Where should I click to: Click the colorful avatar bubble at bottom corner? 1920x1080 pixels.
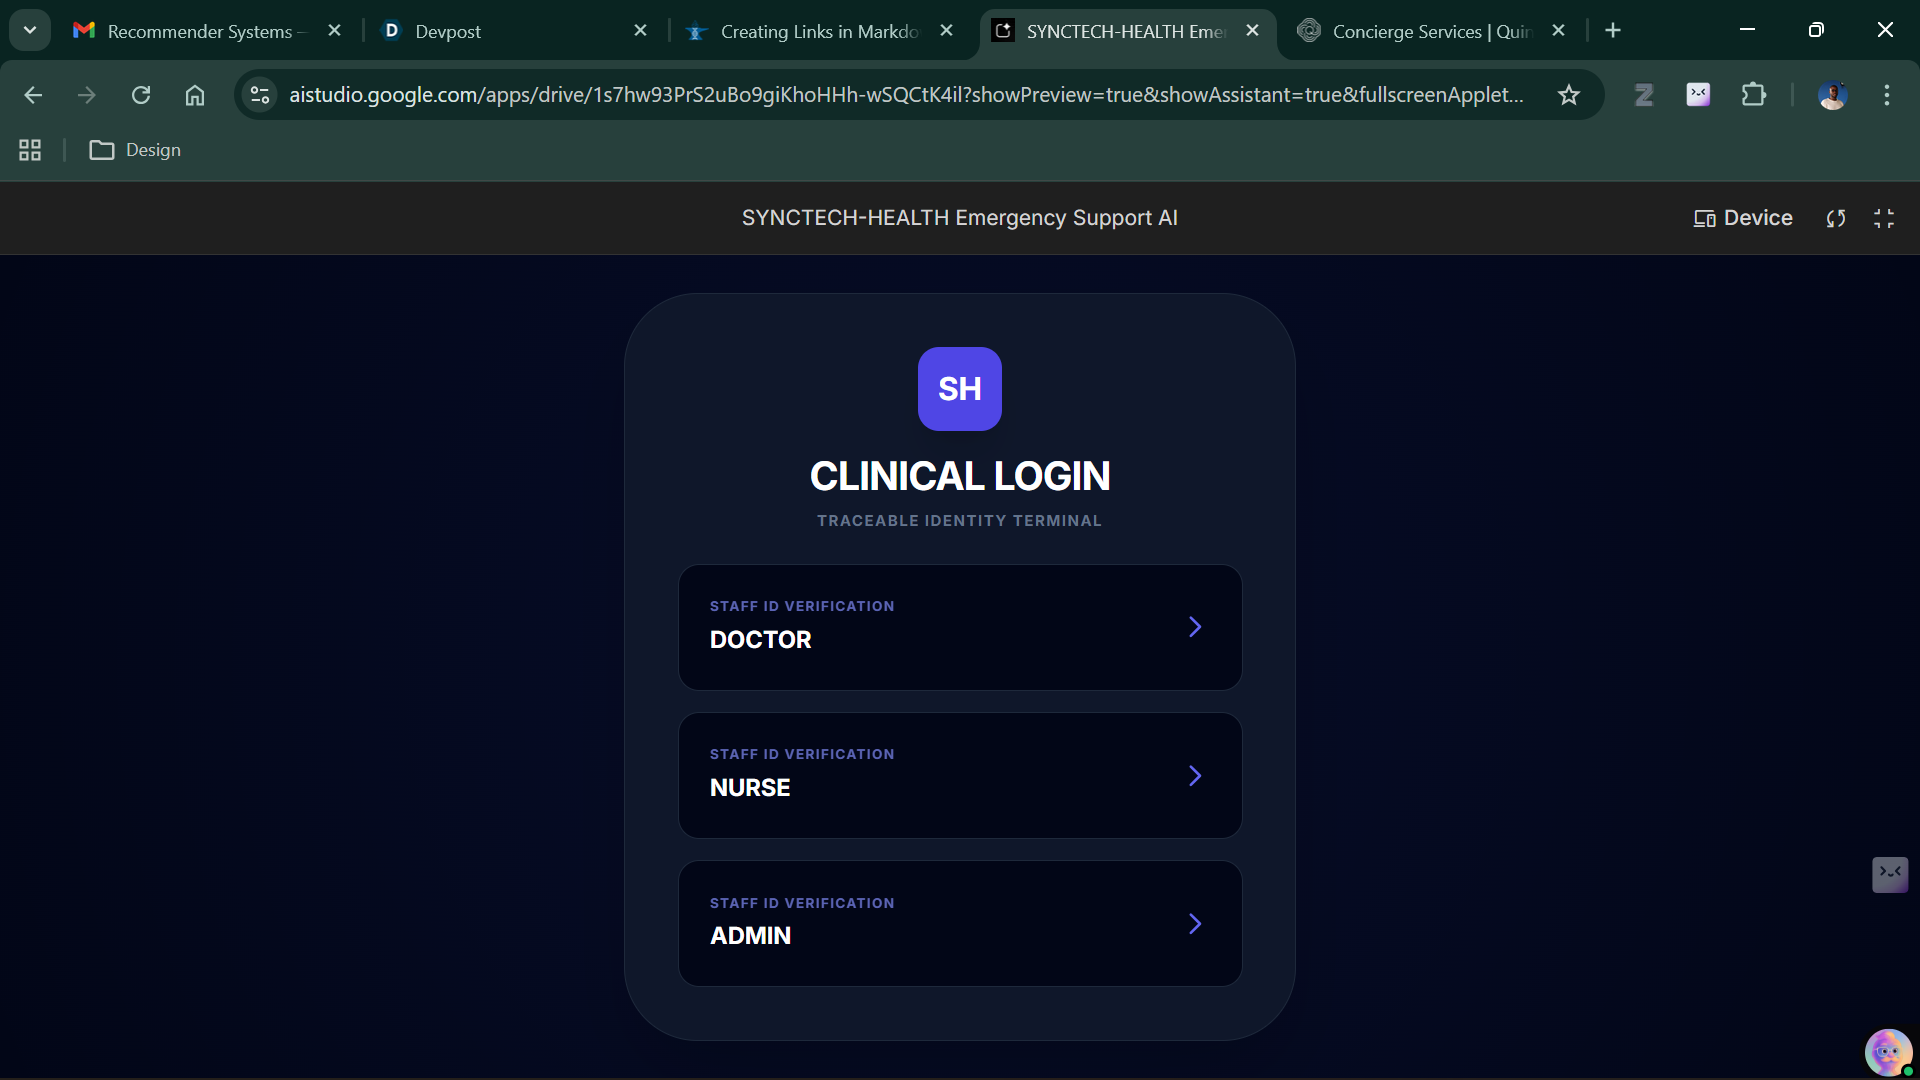click(x=1887, y=1052)
